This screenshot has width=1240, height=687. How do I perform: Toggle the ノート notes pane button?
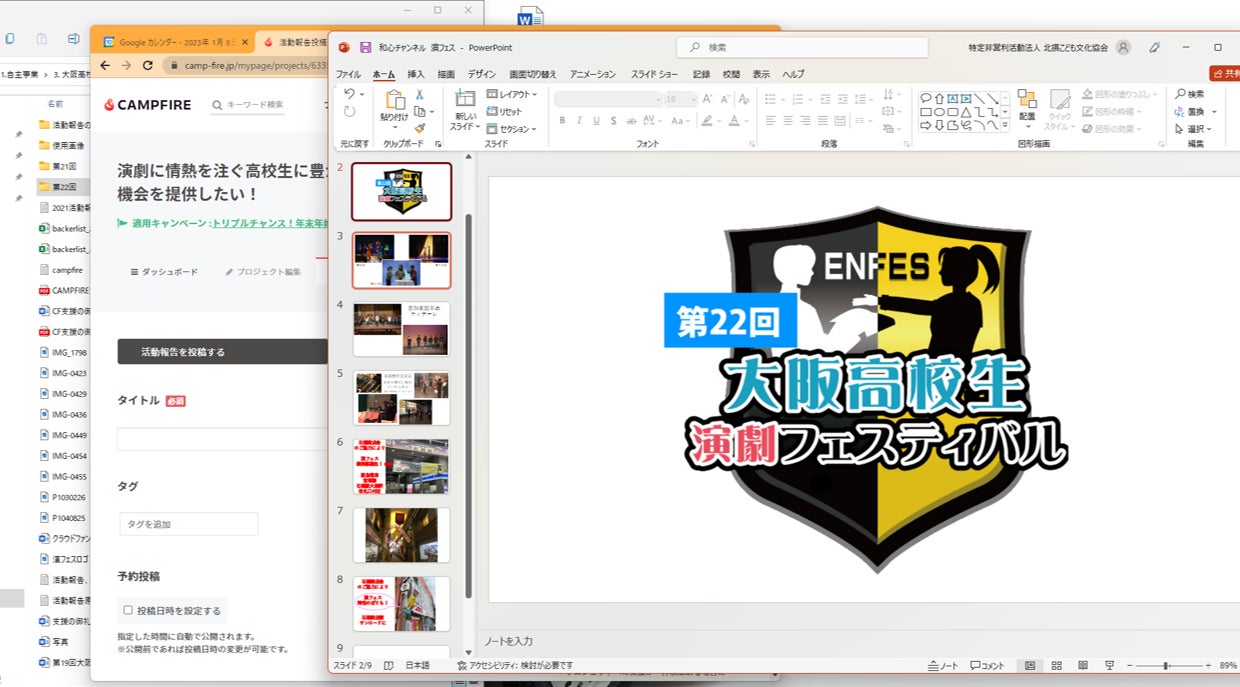(943, 665)
